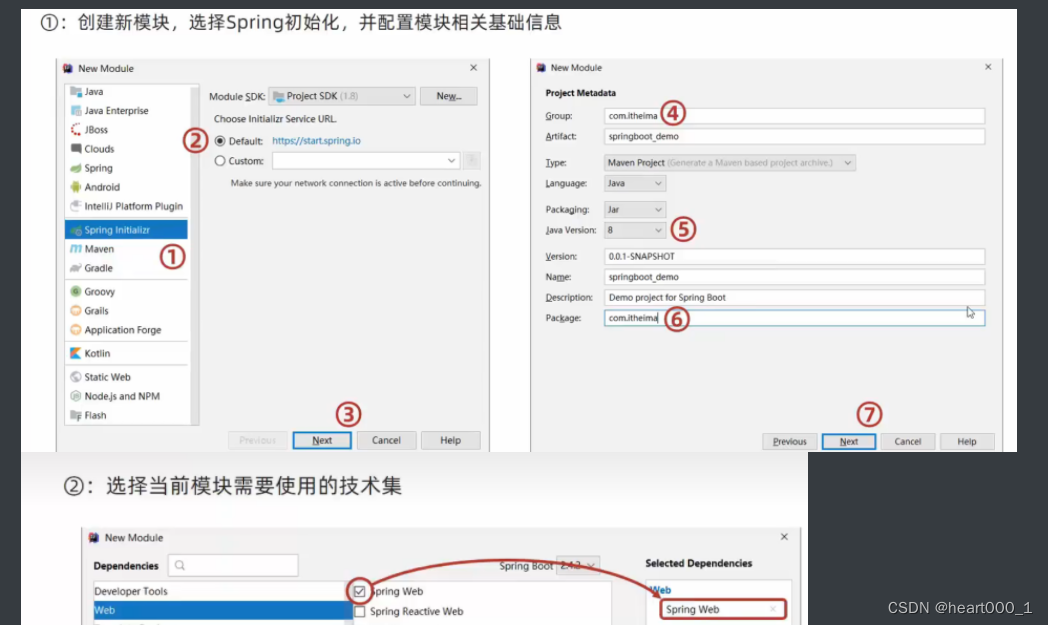
Task: Click Help in Project Metadata dialog
Action: pos(966,442)
